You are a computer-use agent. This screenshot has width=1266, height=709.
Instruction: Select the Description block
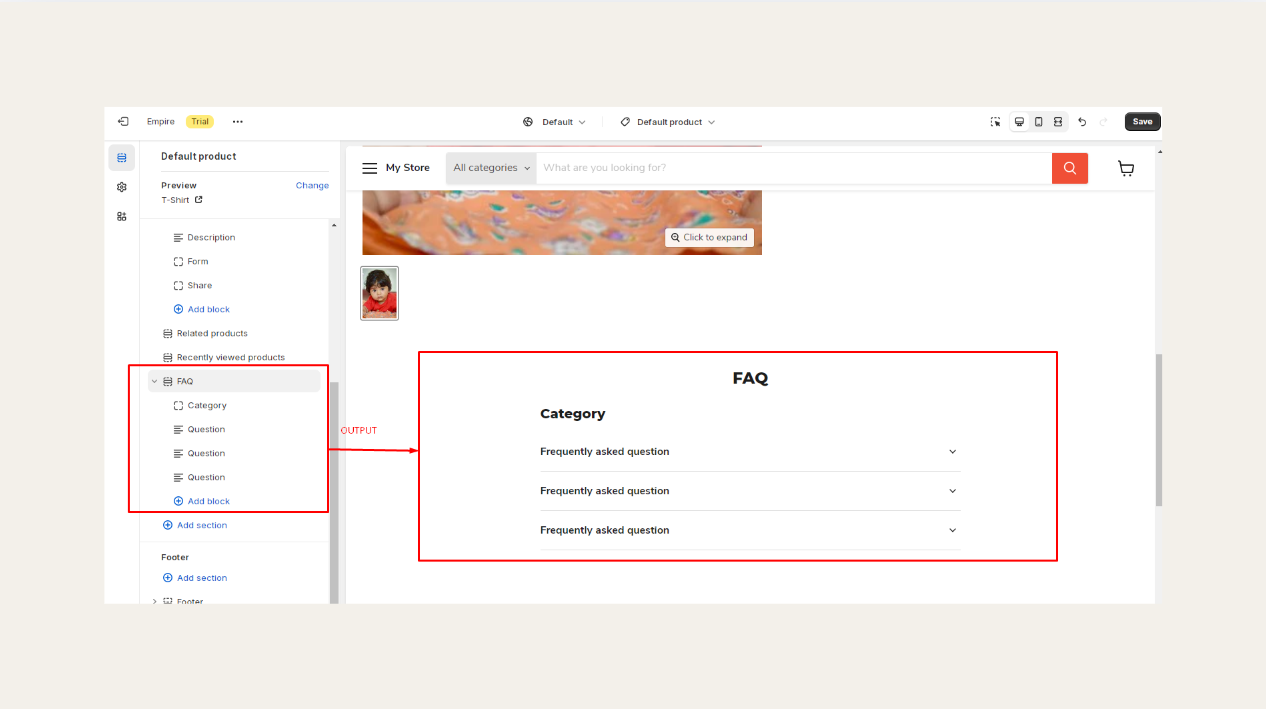[211, 237]
